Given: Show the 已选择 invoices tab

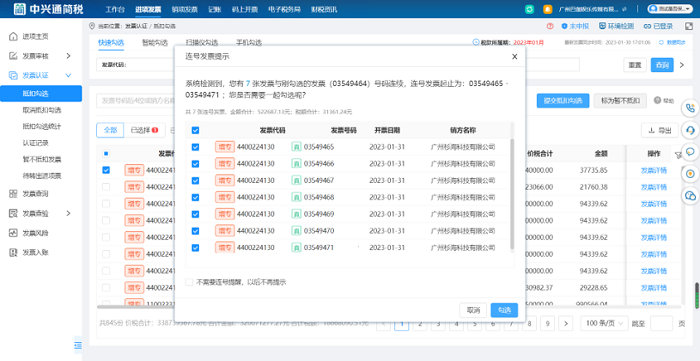Looking at the screenshot, I should (x=144, y=130).
